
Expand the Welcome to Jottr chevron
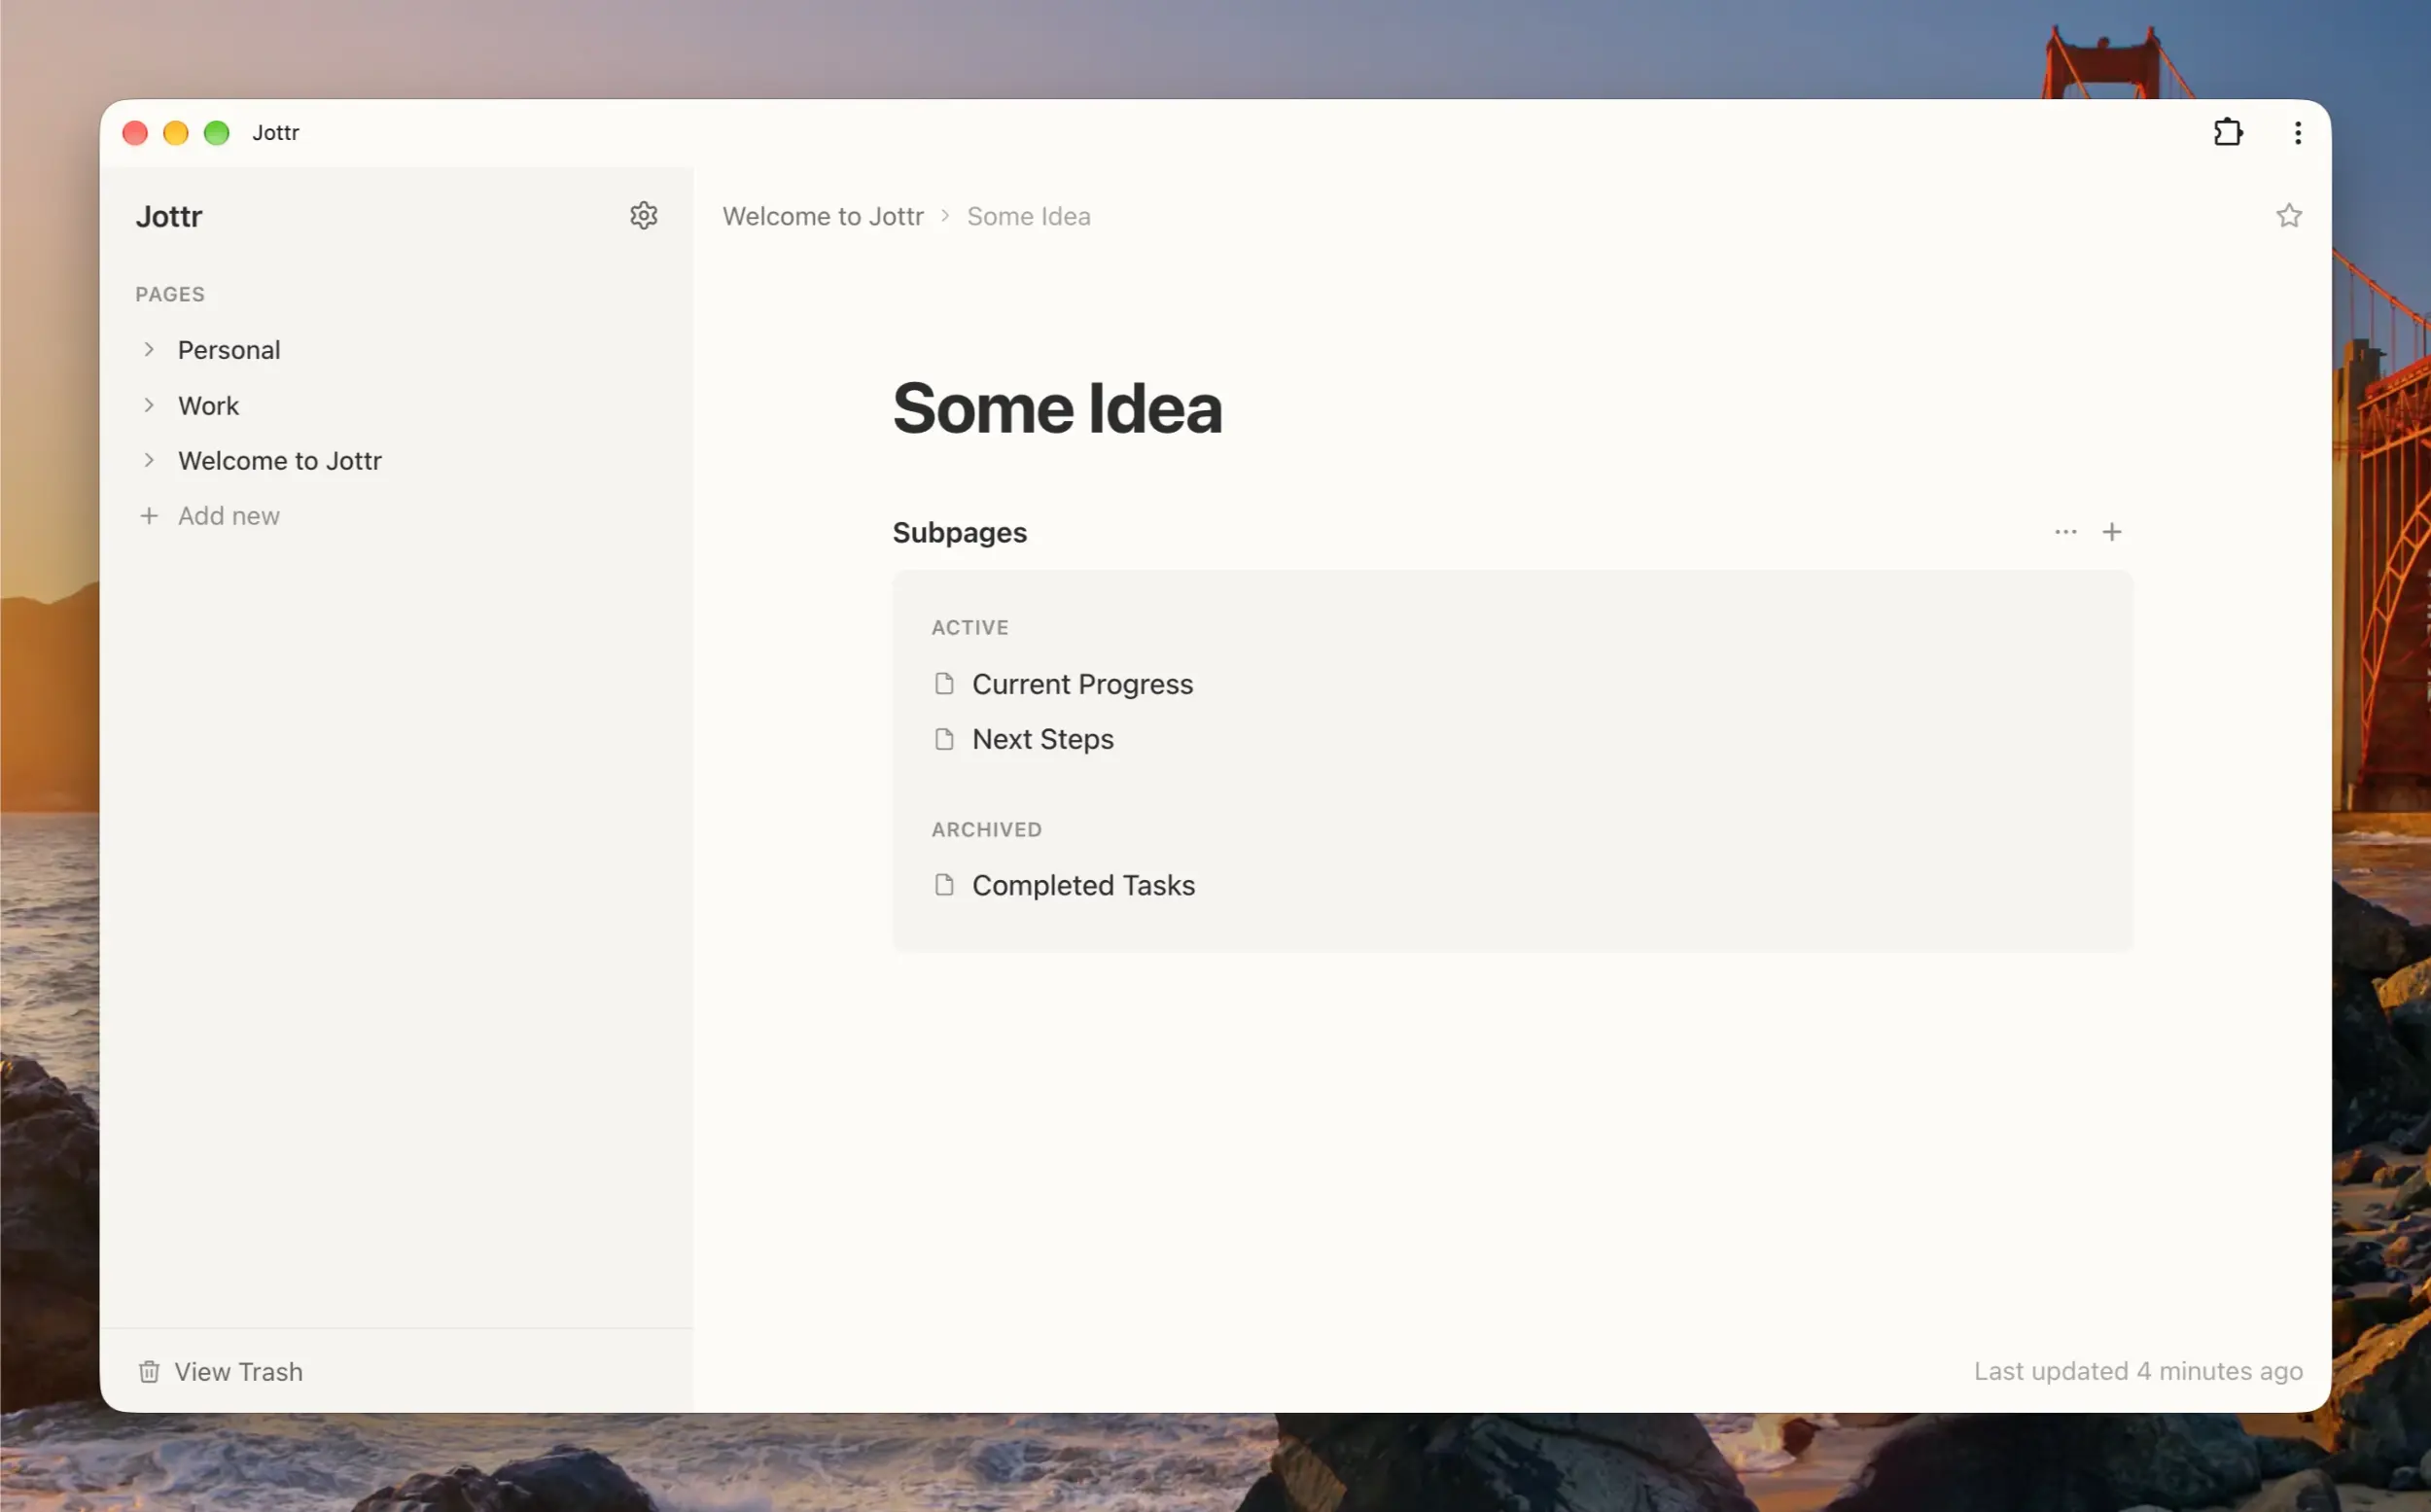pos(149,460)
